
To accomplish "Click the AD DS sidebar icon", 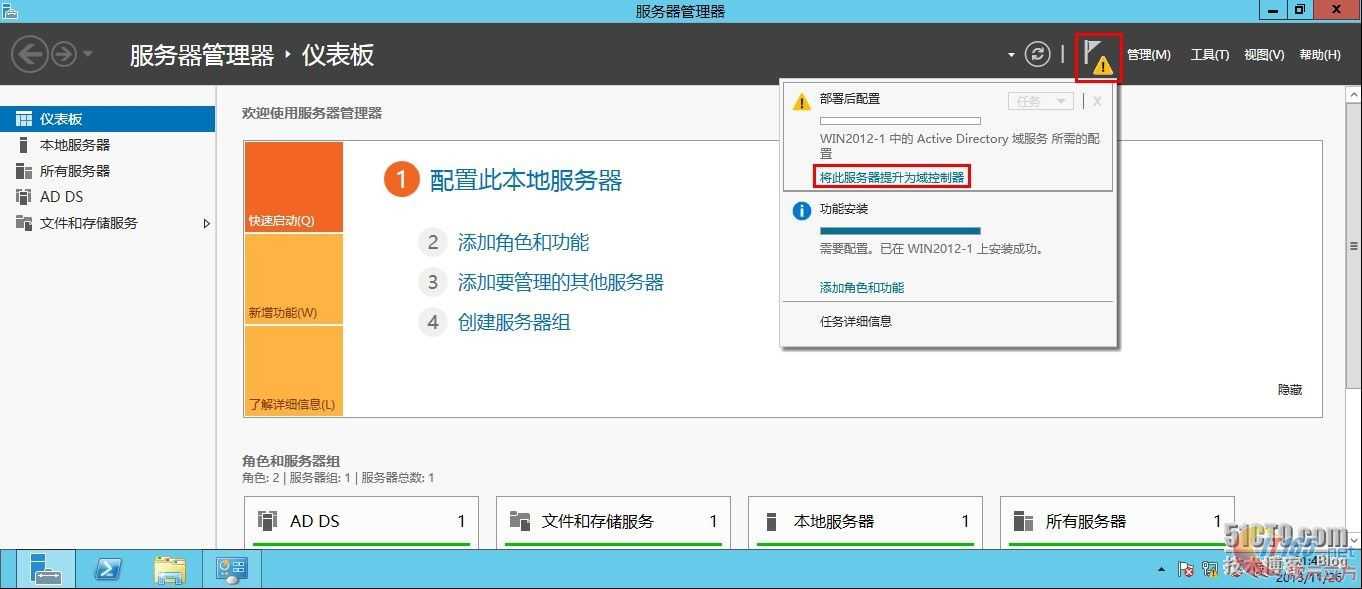I will pos(24,197).
